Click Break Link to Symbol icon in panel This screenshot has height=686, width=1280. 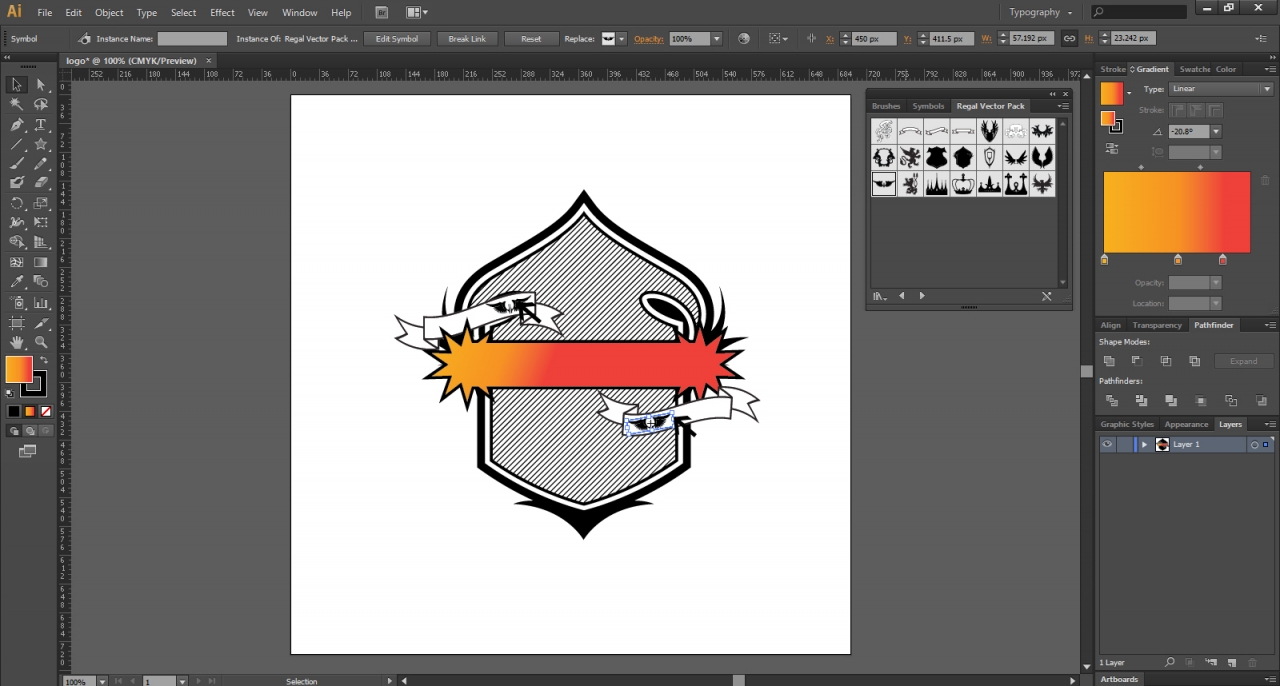click(x=1046, y=296)
